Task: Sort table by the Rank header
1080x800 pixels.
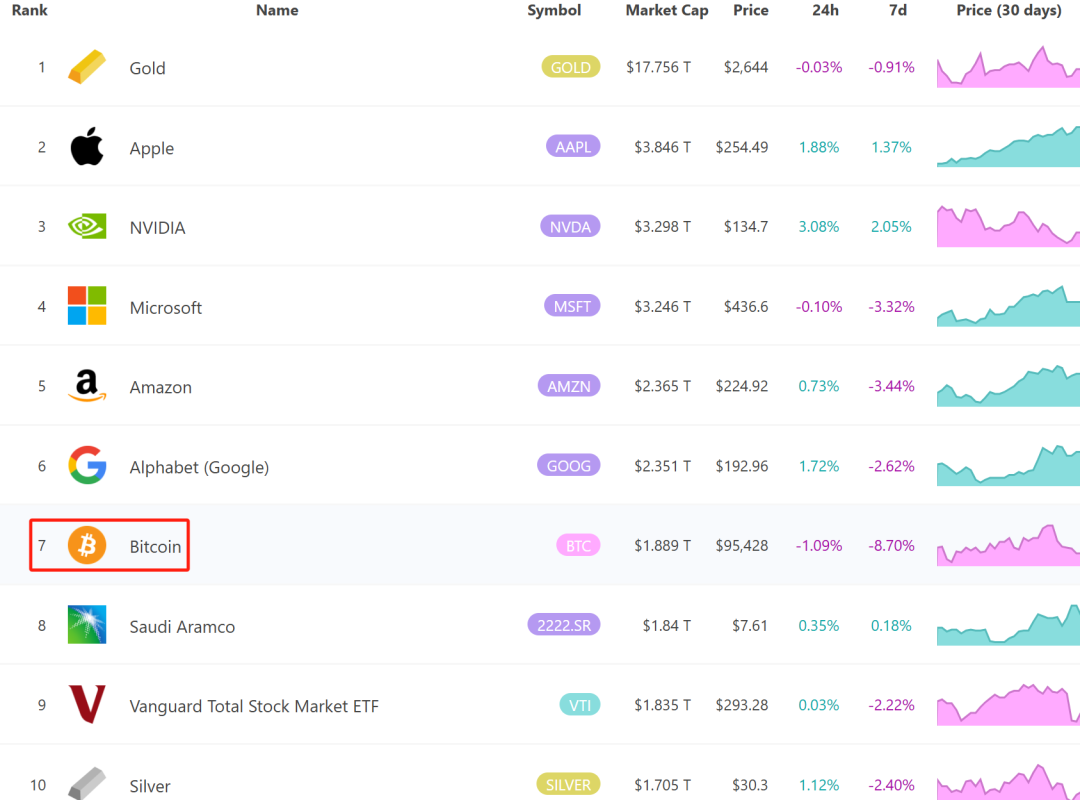Action: 29,10
